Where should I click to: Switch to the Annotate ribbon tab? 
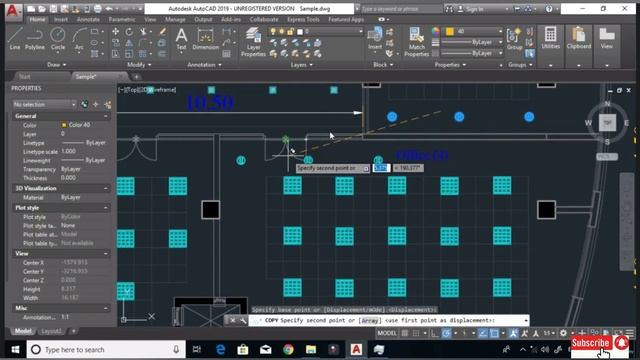tap(88, 19)
